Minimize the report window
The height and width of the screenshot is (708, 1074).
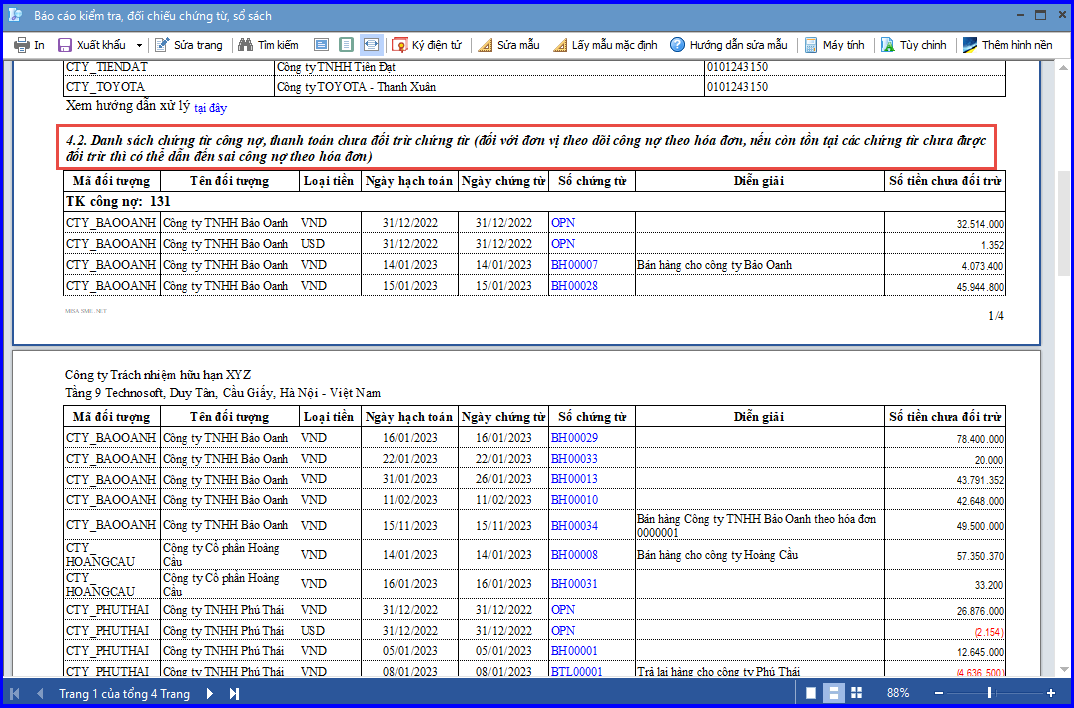[x=1022, y=15]
